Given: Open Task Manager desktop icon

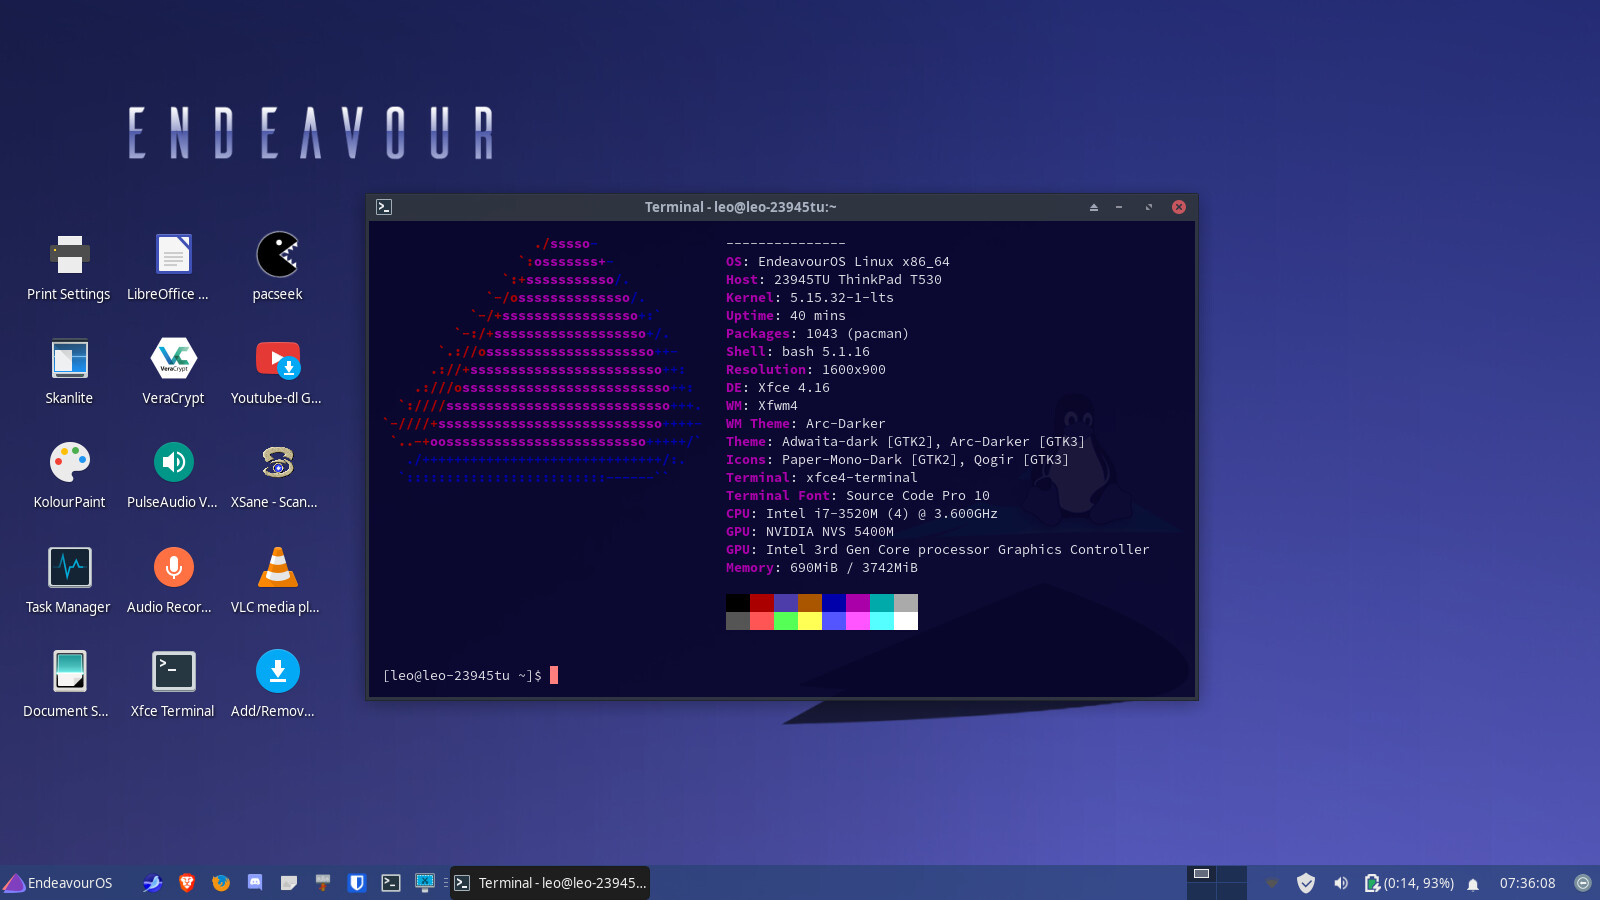Looking at the screenshot, I should coord(69,579).
